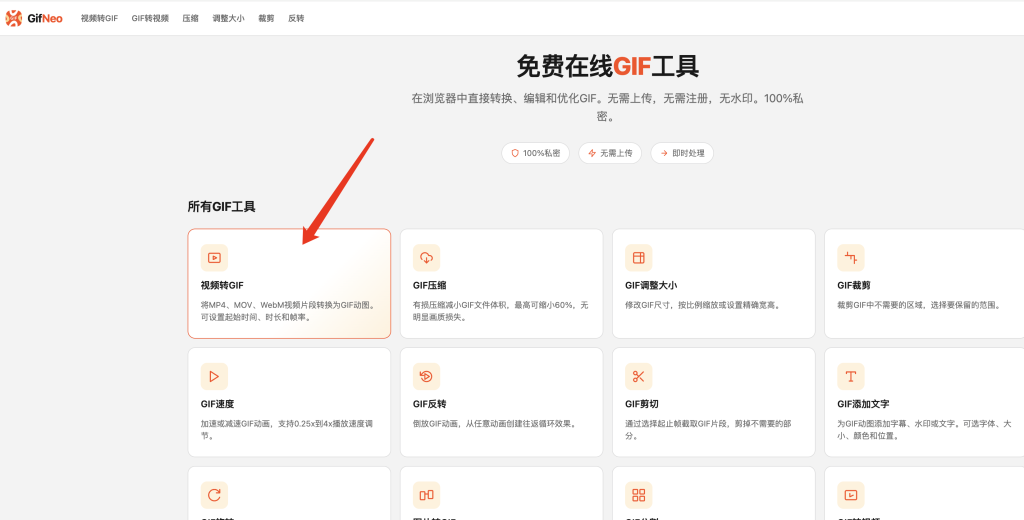This screenshot has width=1024, height=520.
Task: Go to the 调整大小 nav item
Action: (229, 18)
